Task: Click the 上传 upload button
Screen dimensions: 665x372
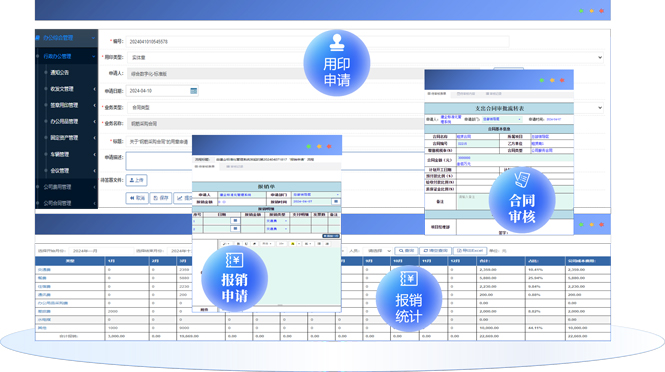Action: tap(137, 180)
